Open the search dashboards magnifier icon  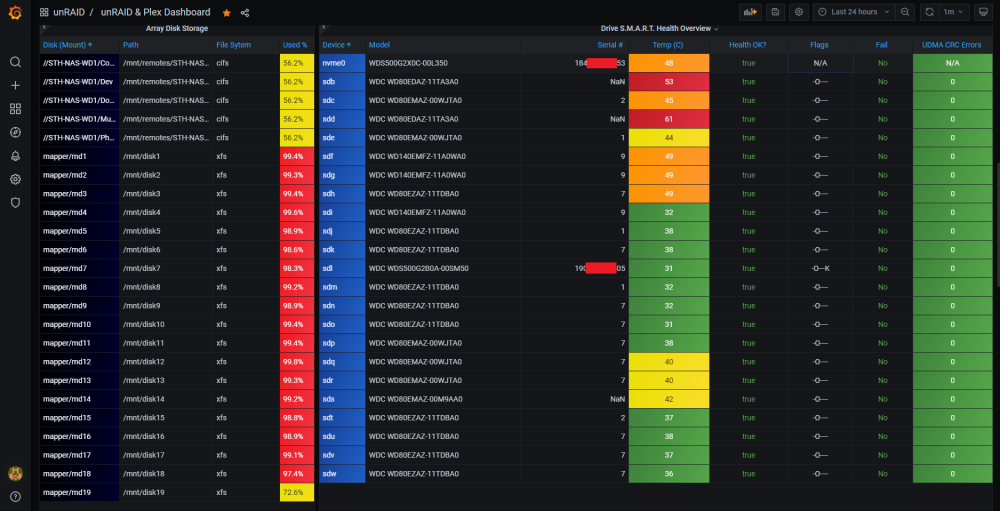[x=15, y=62]
